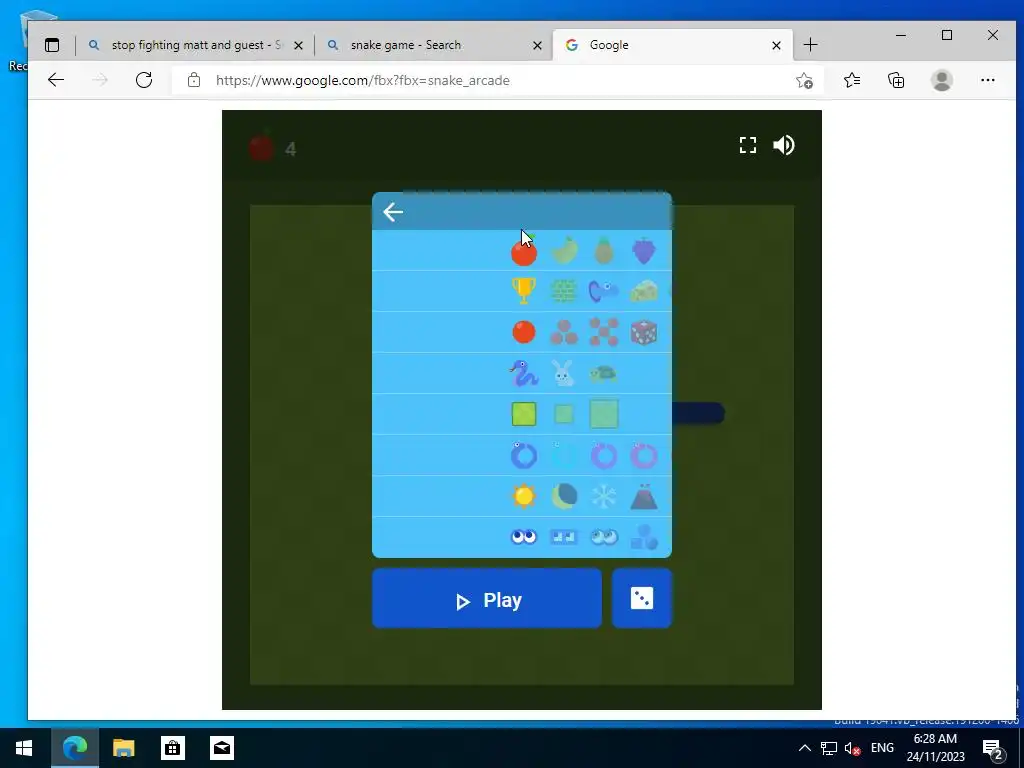Select the small board size square
Image resolution: width=1024 pixels, height=768 pixels.
pyautogui.click(x=564, y=414)
